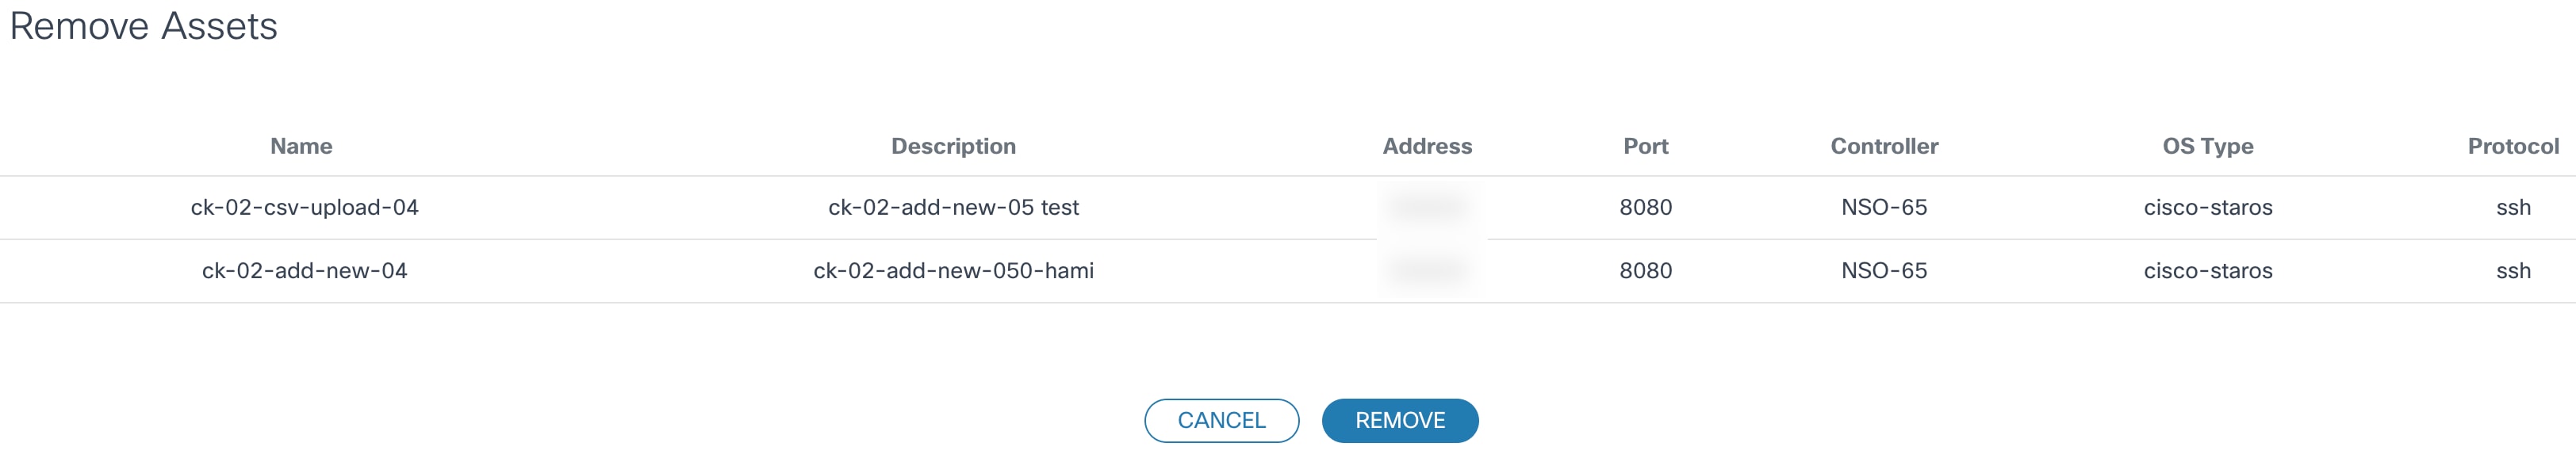Click port 8080 in first row
This screenshot has width=2576, height=466.
[1645, 207]
